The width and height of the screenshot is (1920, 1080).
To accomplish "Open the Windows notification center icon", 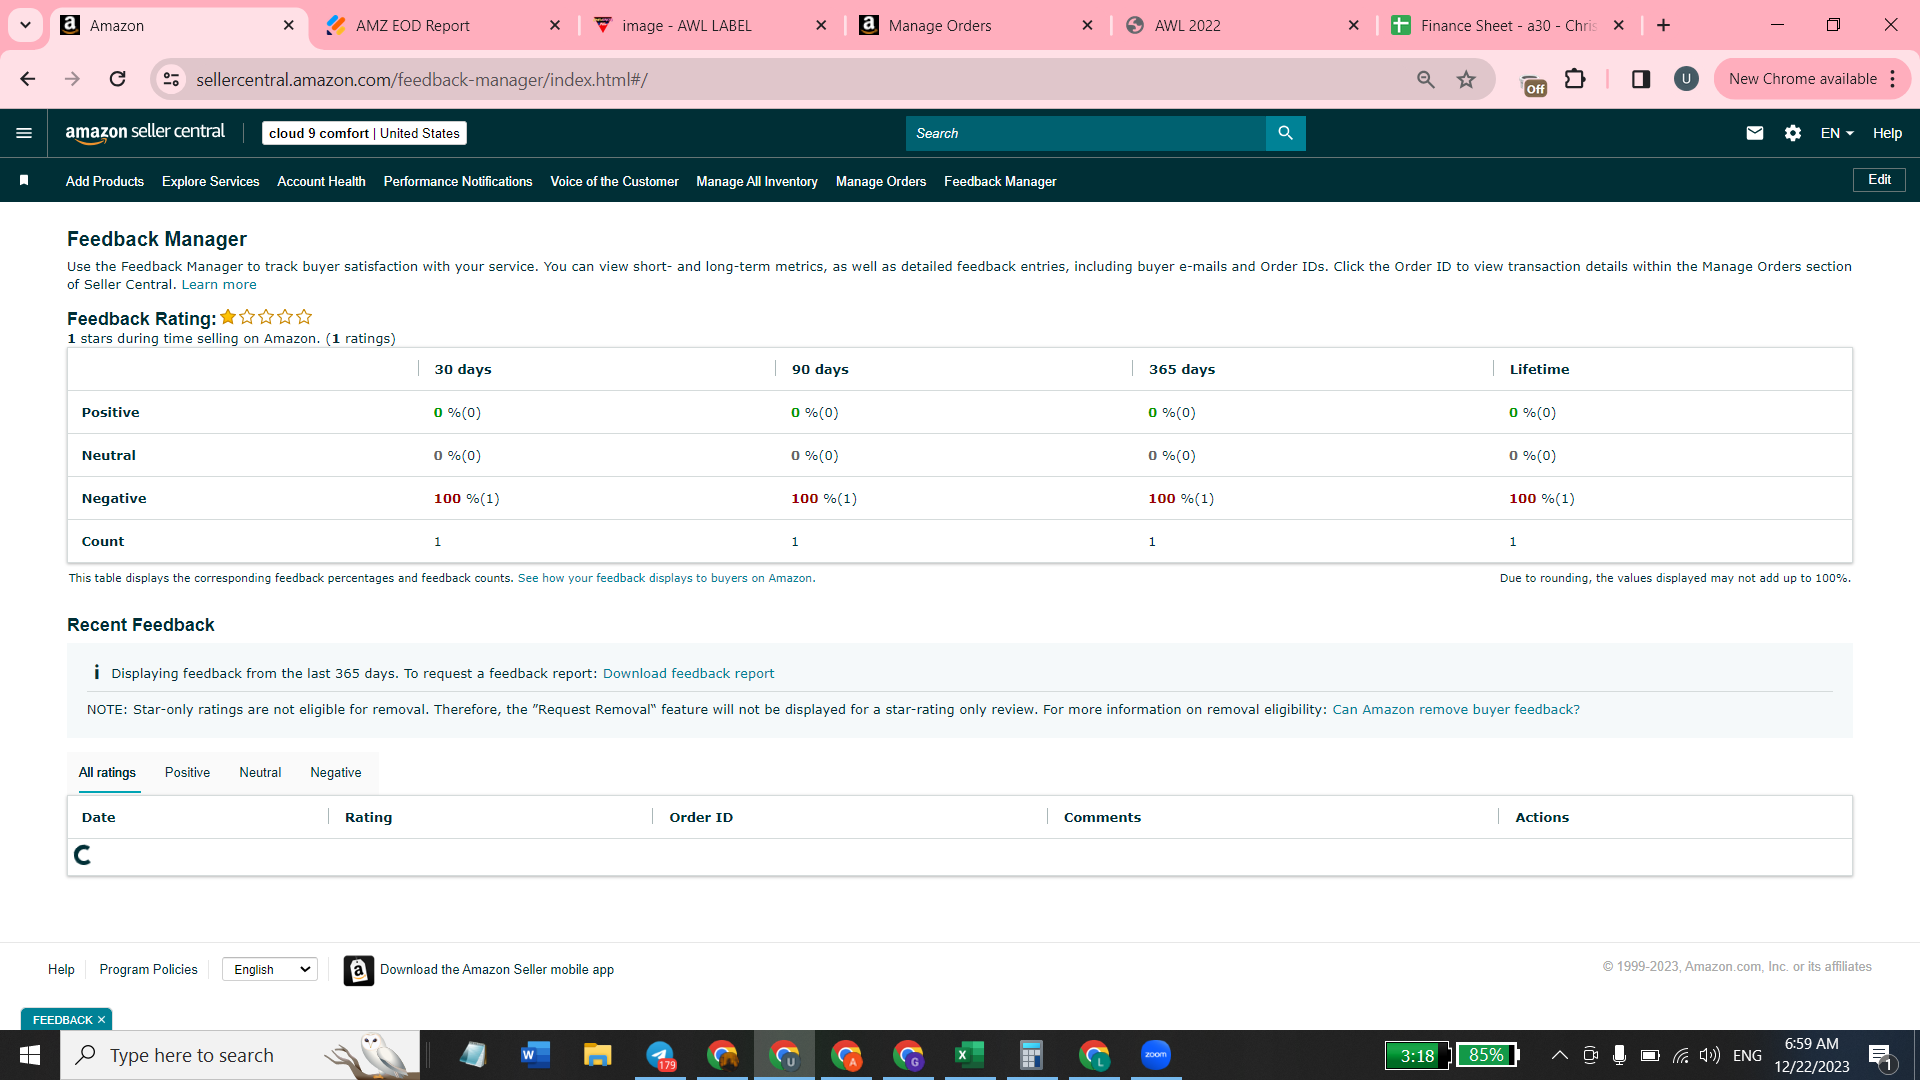I will coord(1880,1056).
